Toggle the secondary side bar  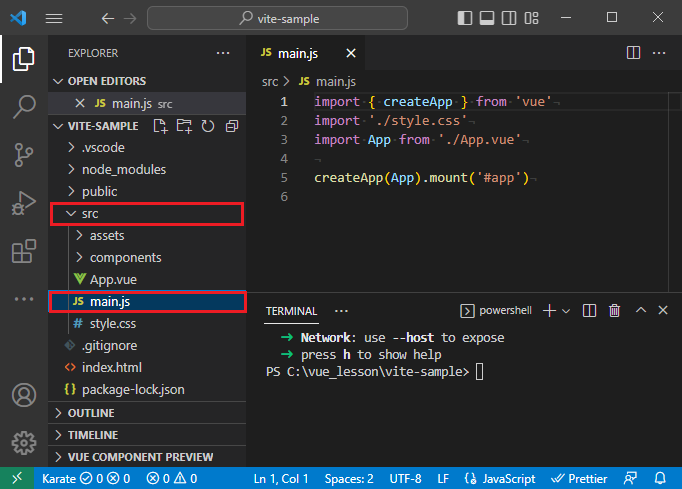(509, 18)
